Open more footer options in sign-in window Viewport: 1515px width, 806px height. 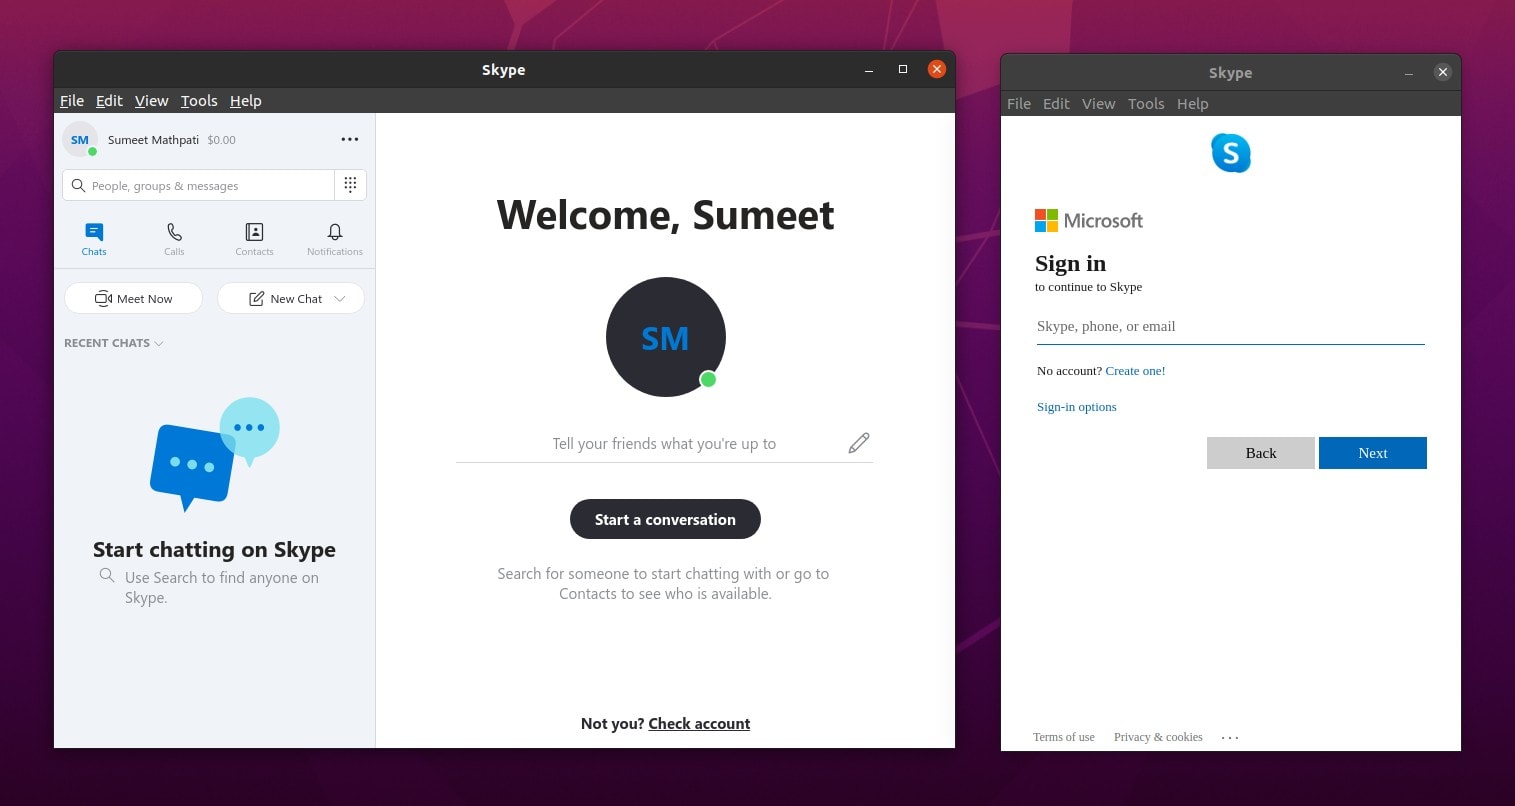pos(1230,738)
